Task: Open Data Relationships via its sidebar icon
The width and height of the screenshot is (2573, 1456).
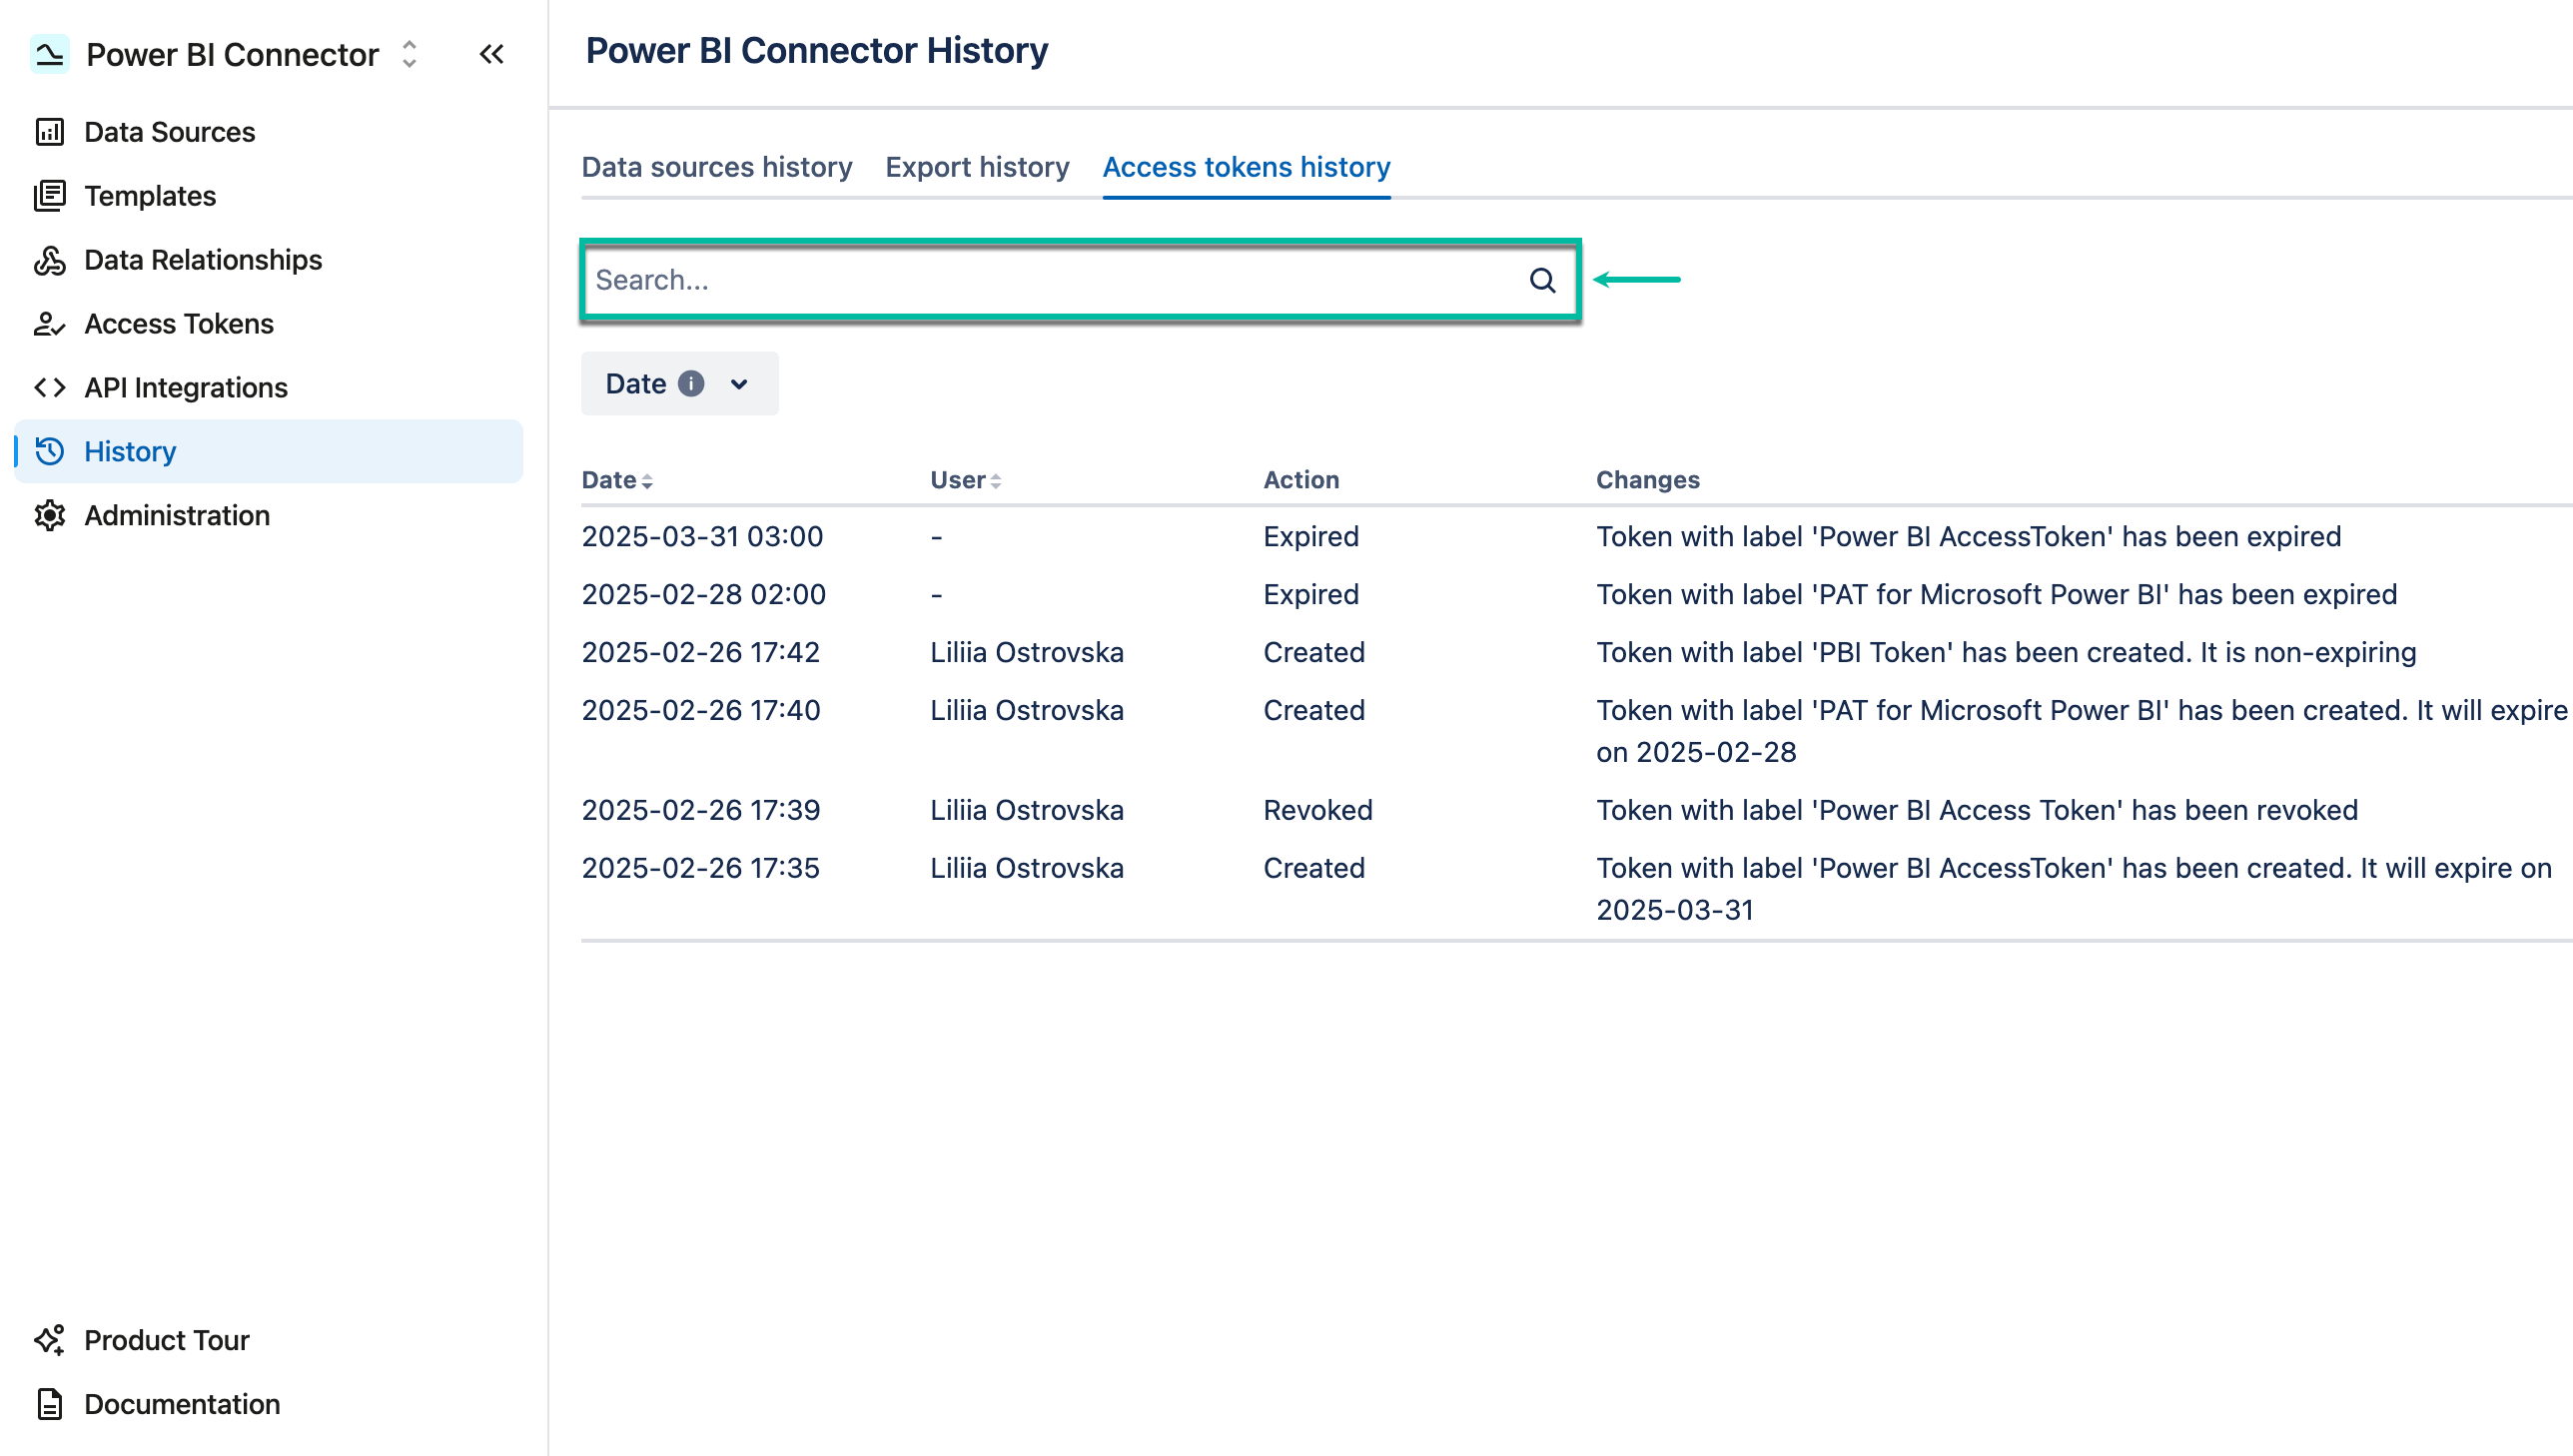Action: (49, 260)
